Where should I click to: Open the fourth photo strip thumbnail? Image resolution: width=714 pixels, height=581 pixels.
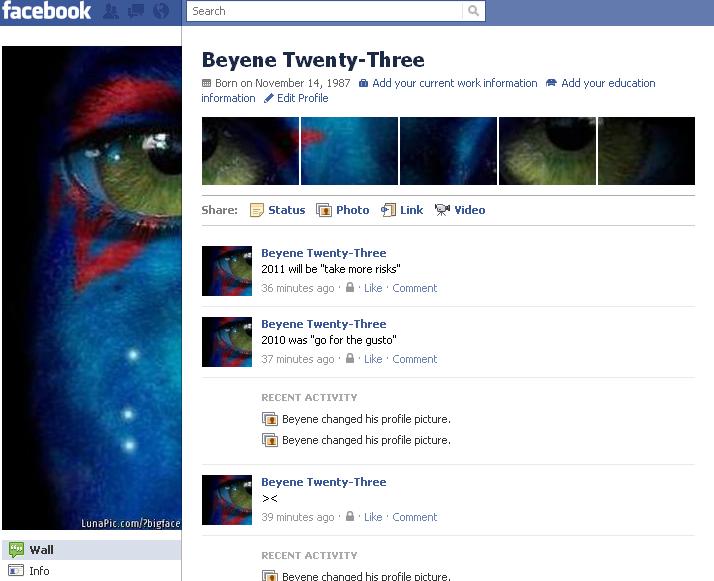(x=547, y=151)
